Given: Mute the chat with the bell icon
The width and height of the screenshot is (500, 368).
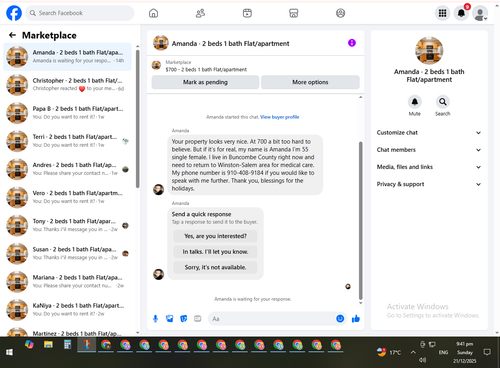Looking at the screenshot, I should click(415, 102).
